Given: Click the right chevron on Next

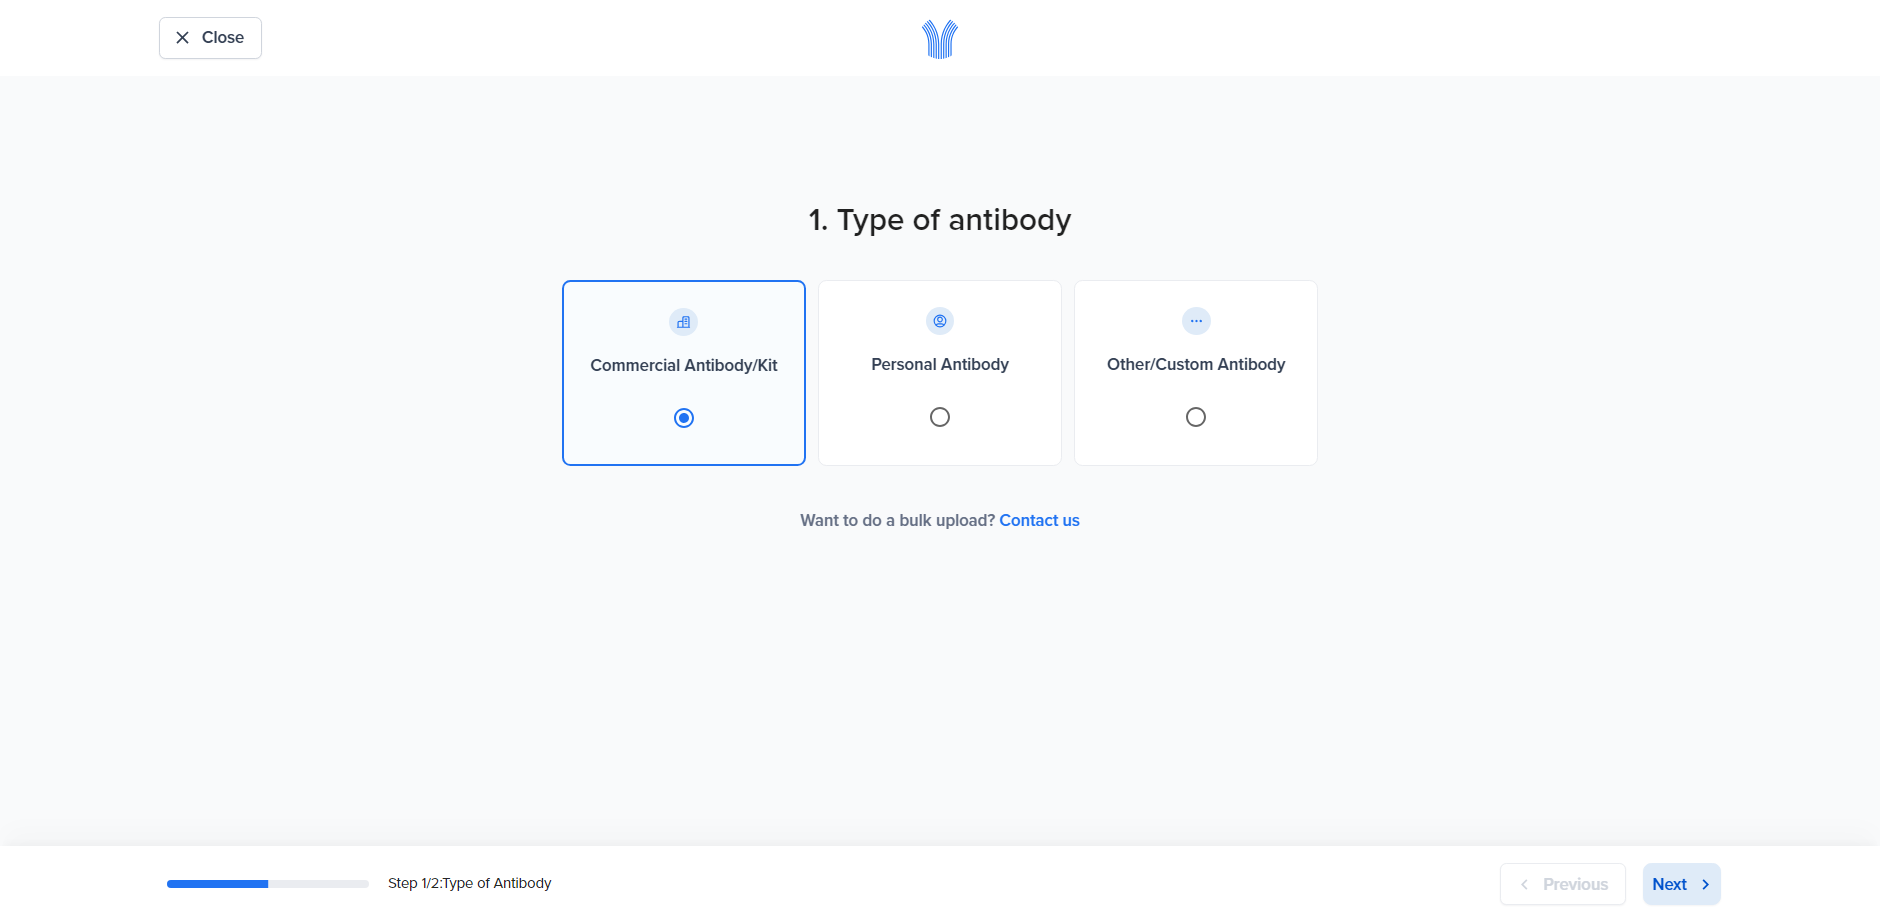Looking at the screenshot, I should (x=1706, y=885).
